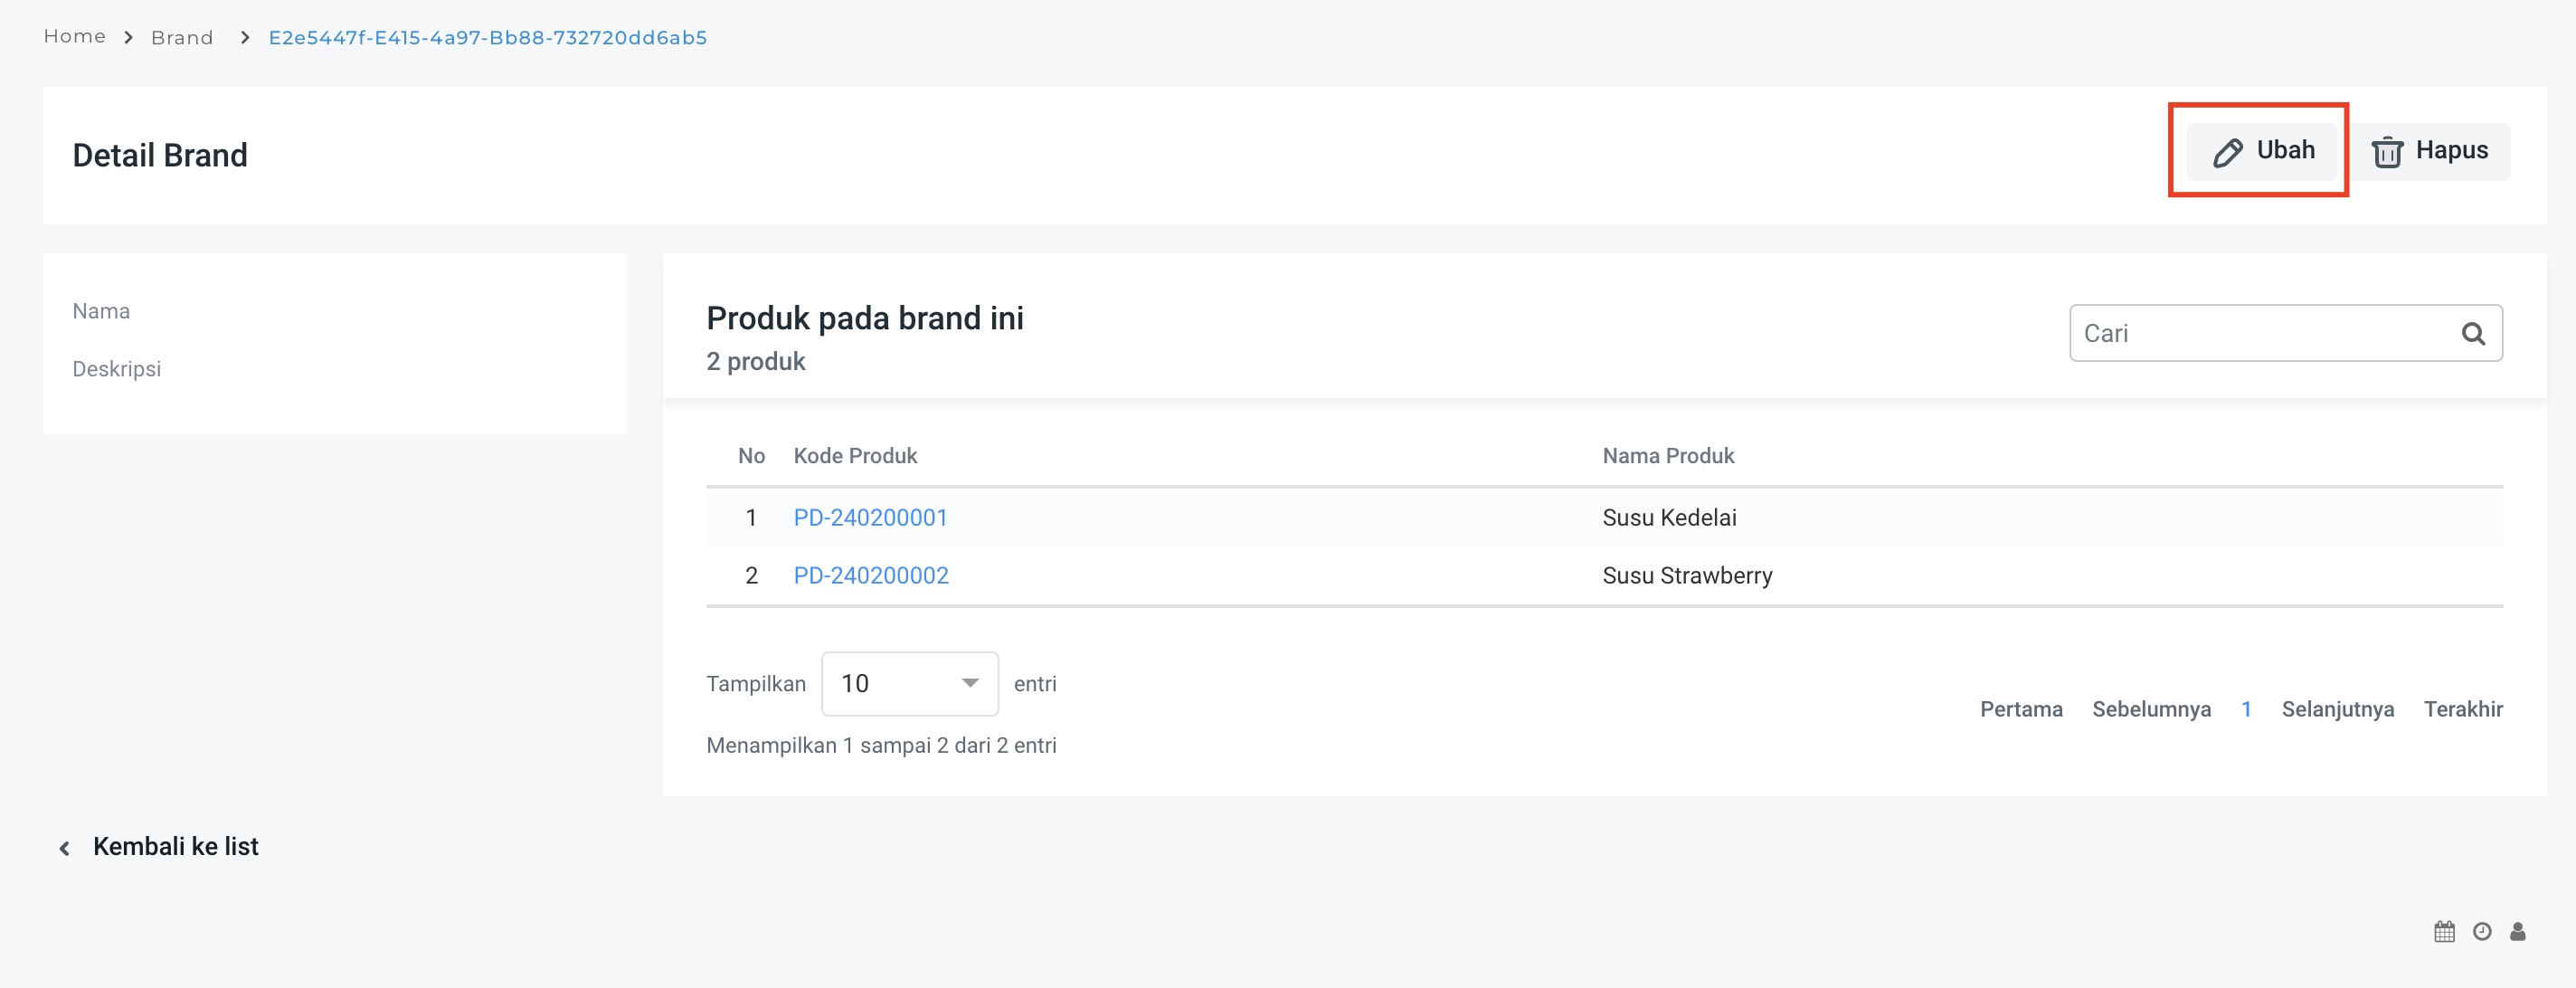
Task: Click the search magnifier icon
Action: click(x=2473, y=334)
